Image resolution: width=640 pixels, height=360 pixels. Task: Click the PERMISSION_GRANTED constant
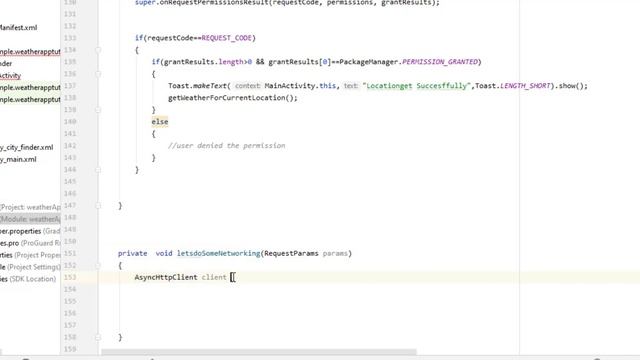pos(440,62)
